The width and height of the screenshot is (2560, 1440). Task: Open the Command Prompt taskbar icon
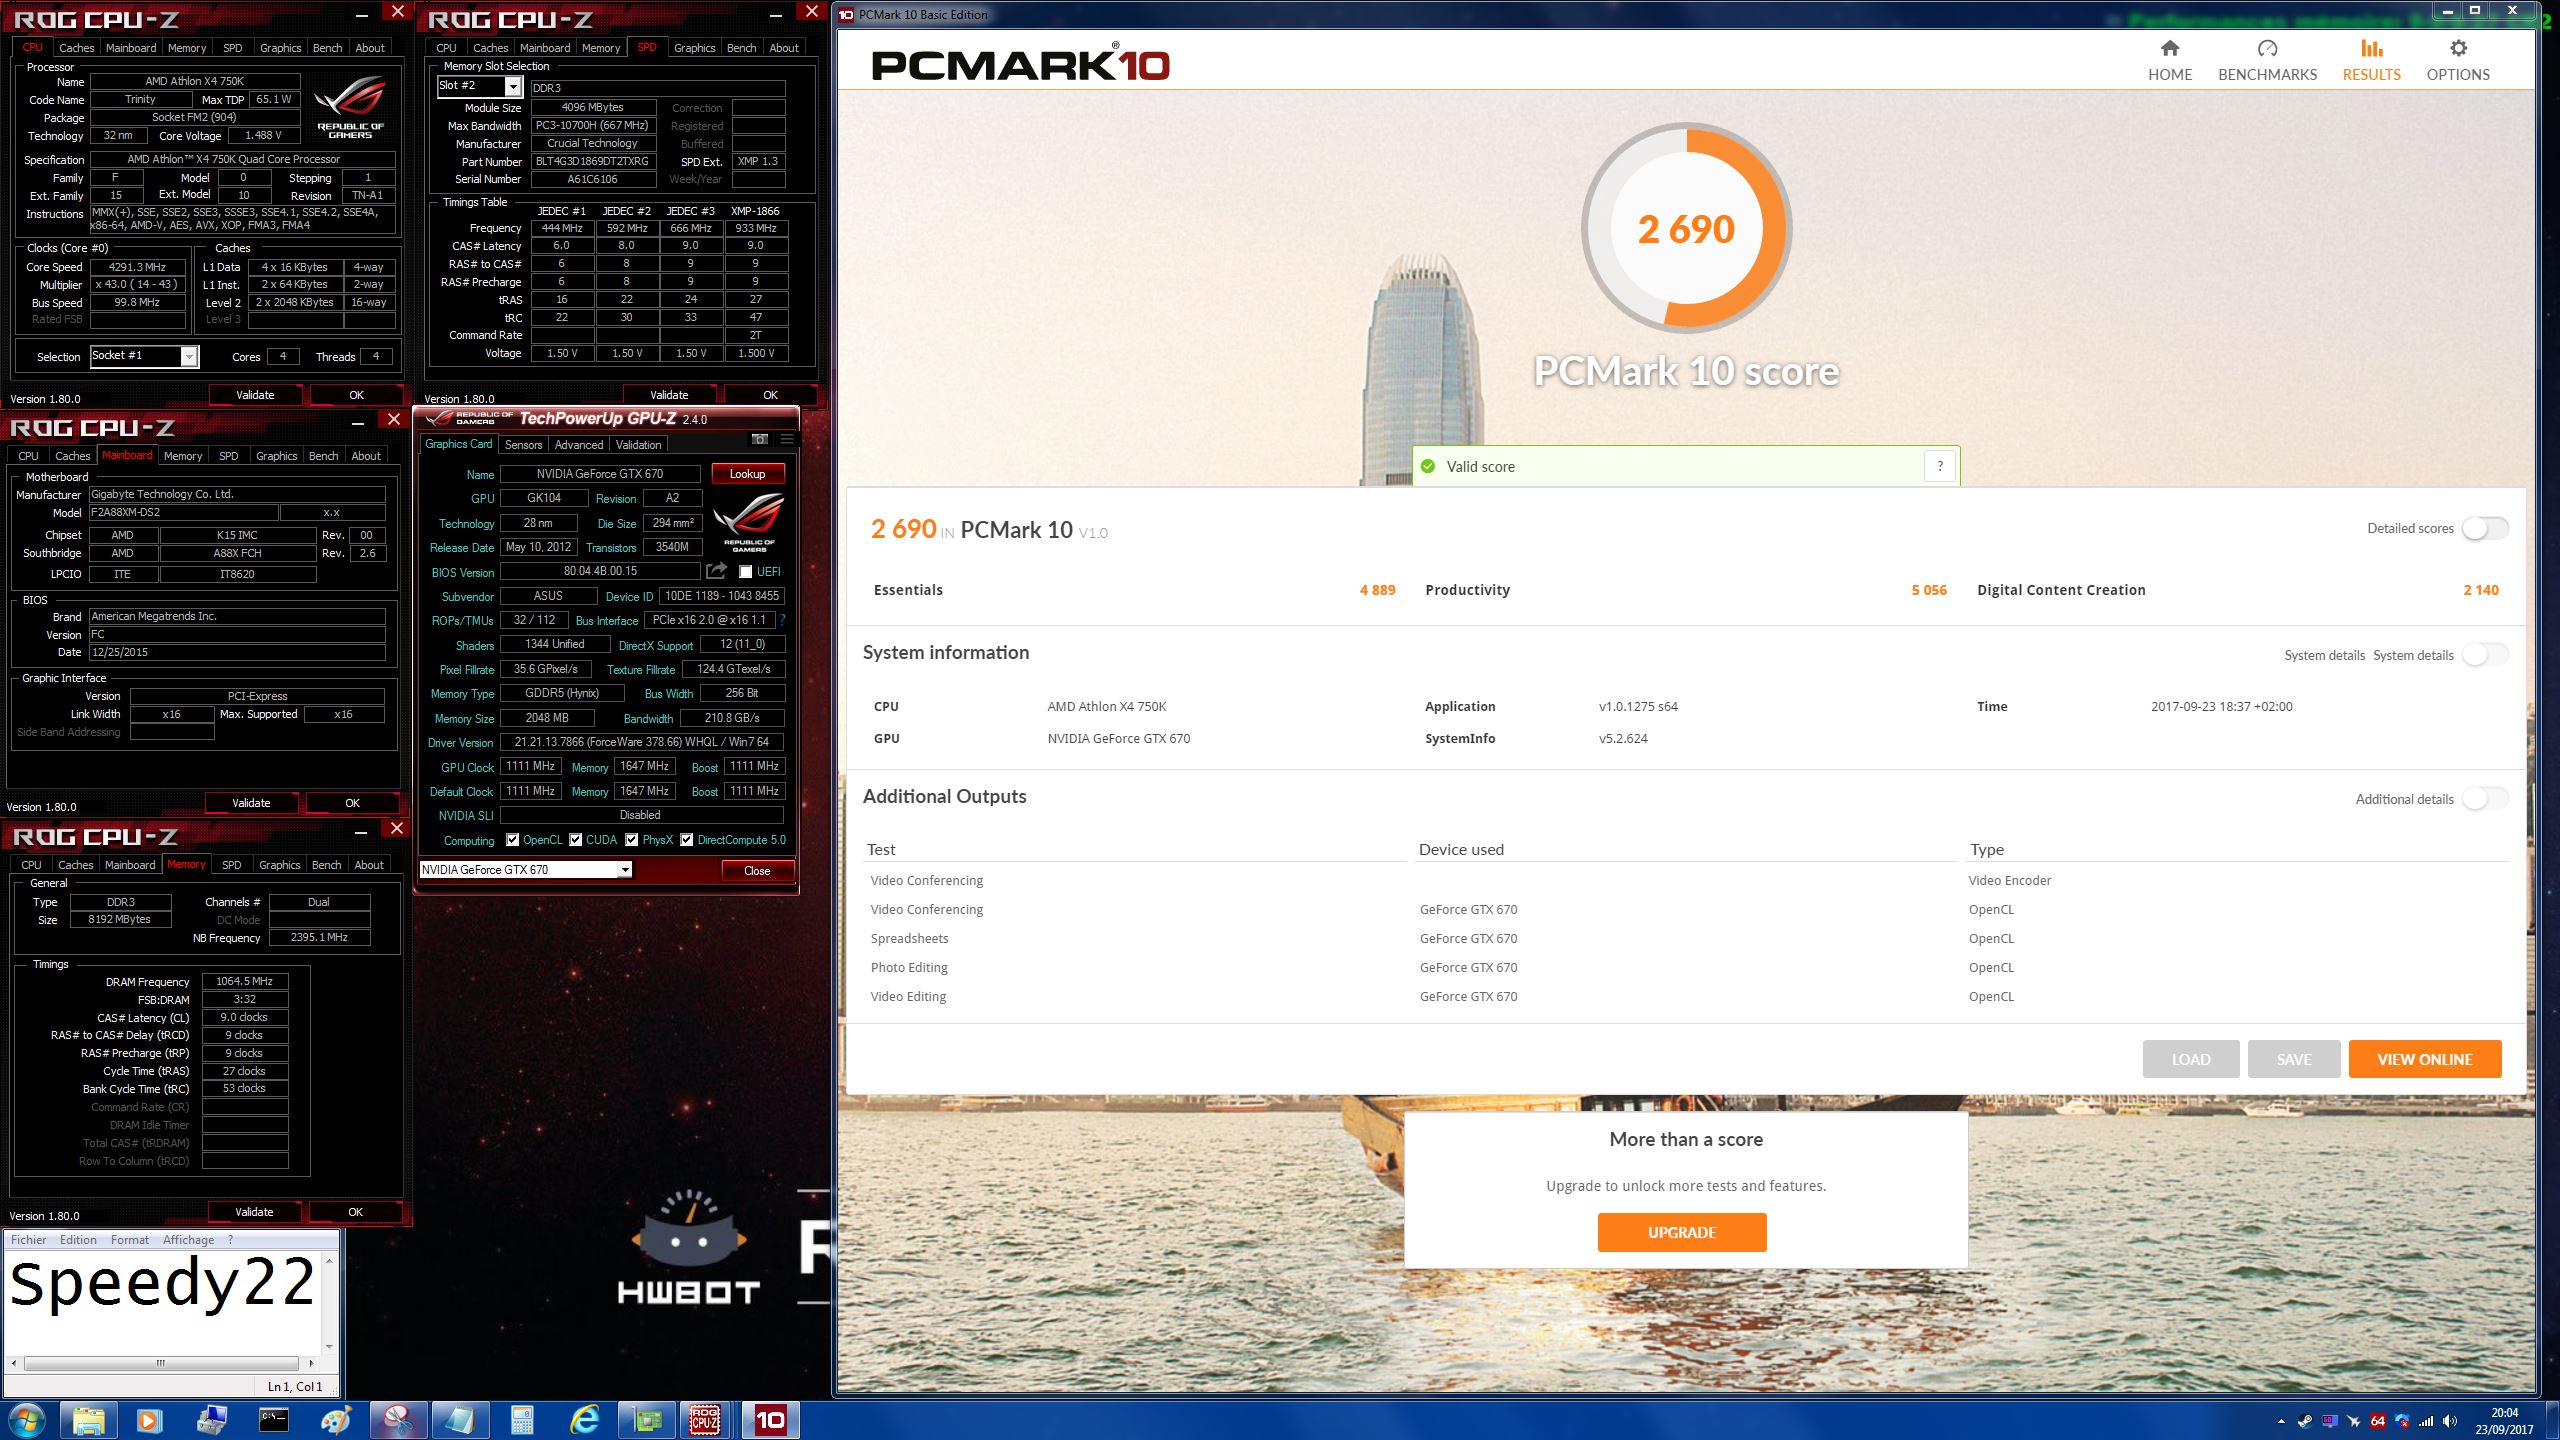tap(273, 1420)
